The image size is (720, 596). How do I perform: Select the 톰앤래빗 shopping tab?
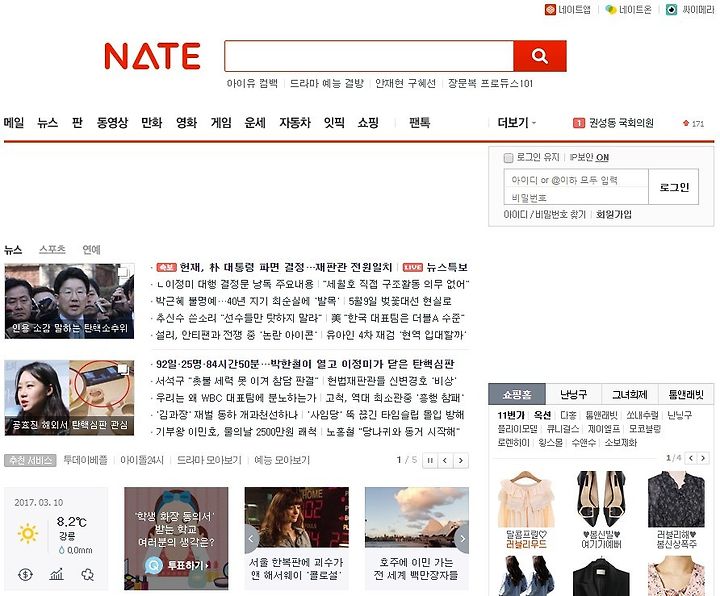coord(686,394)
